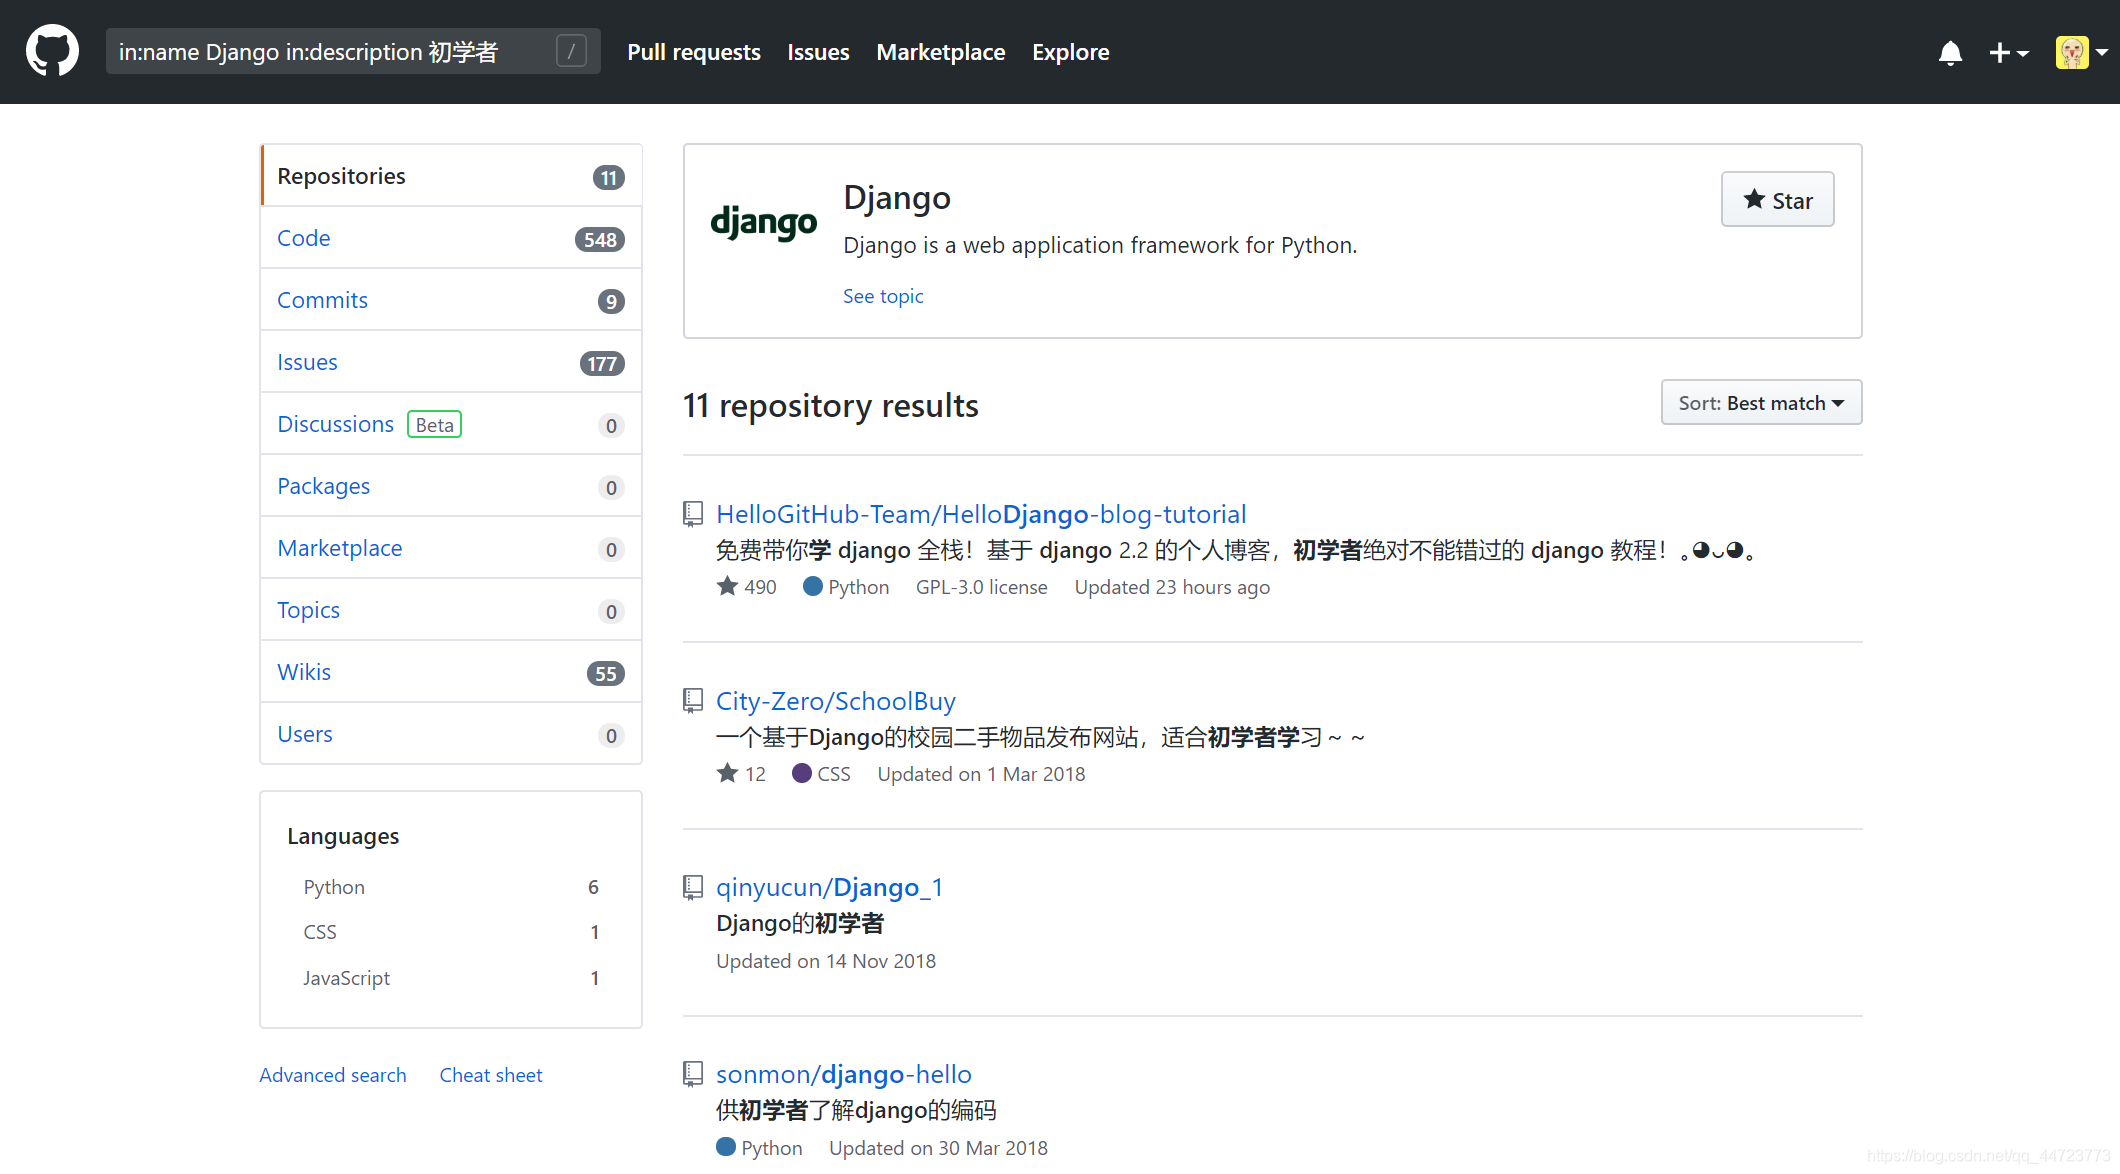The width and height of the screenshot is (2120, 1174).
Task: Open Marketplace in top navigation
Action: (941, 52)
